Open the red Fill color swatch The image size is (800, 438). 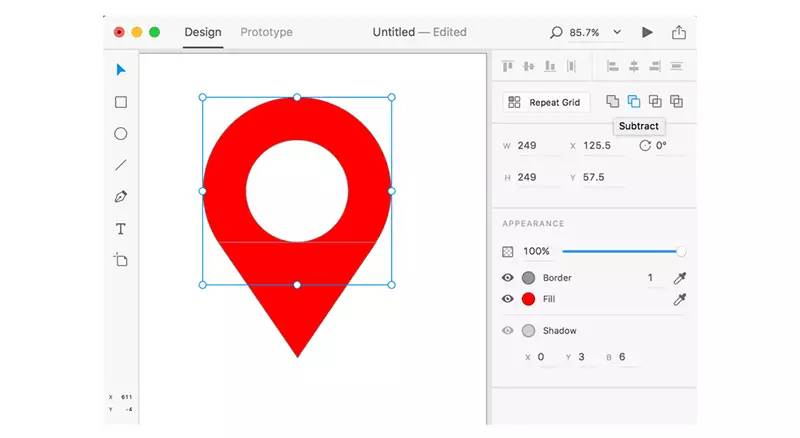pyautogui.click(x=528, y=299)
